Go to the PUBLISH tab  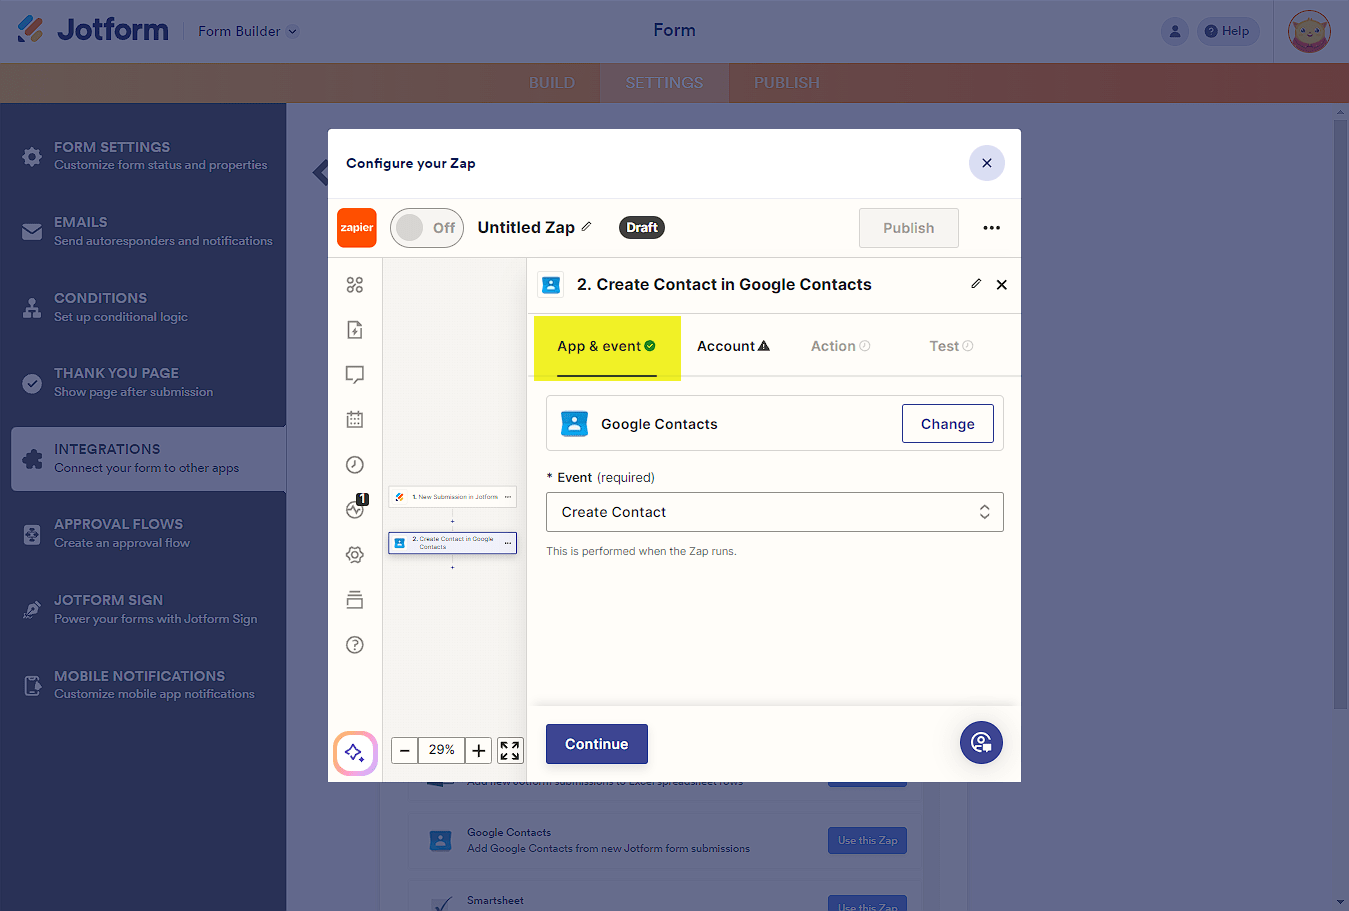pyautogui.click(x=787, y=83)
